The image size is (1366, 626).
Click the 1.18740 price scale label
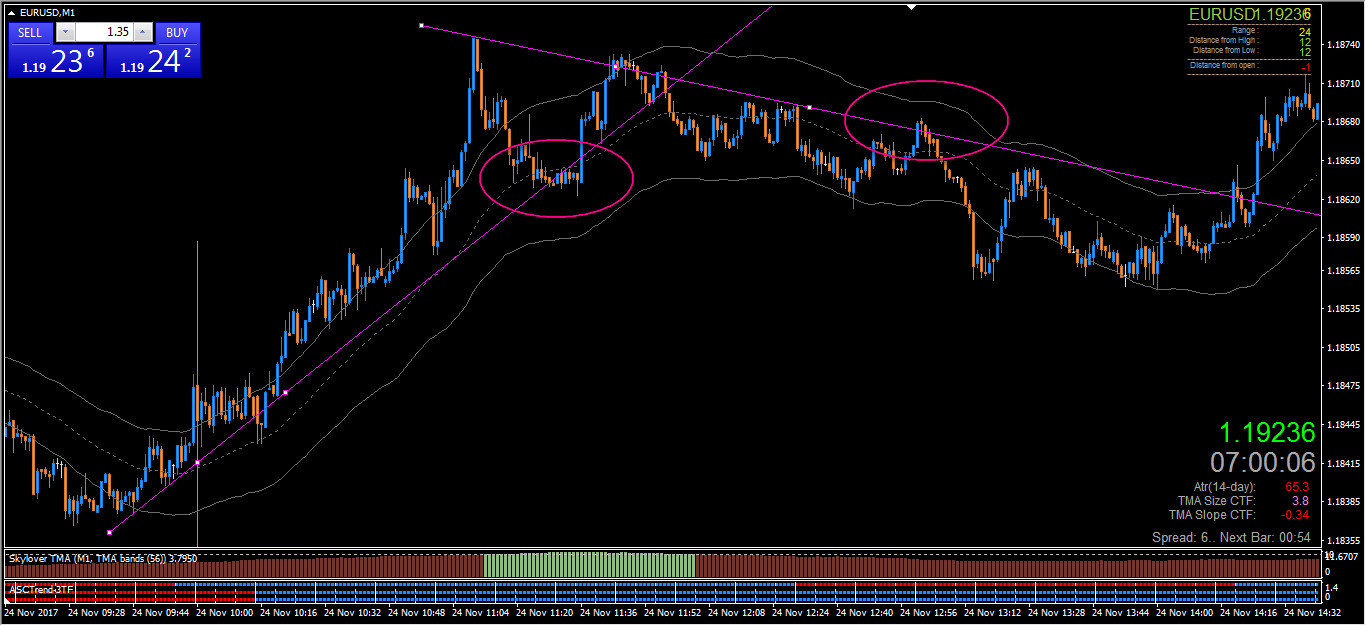coord(1342,46)
